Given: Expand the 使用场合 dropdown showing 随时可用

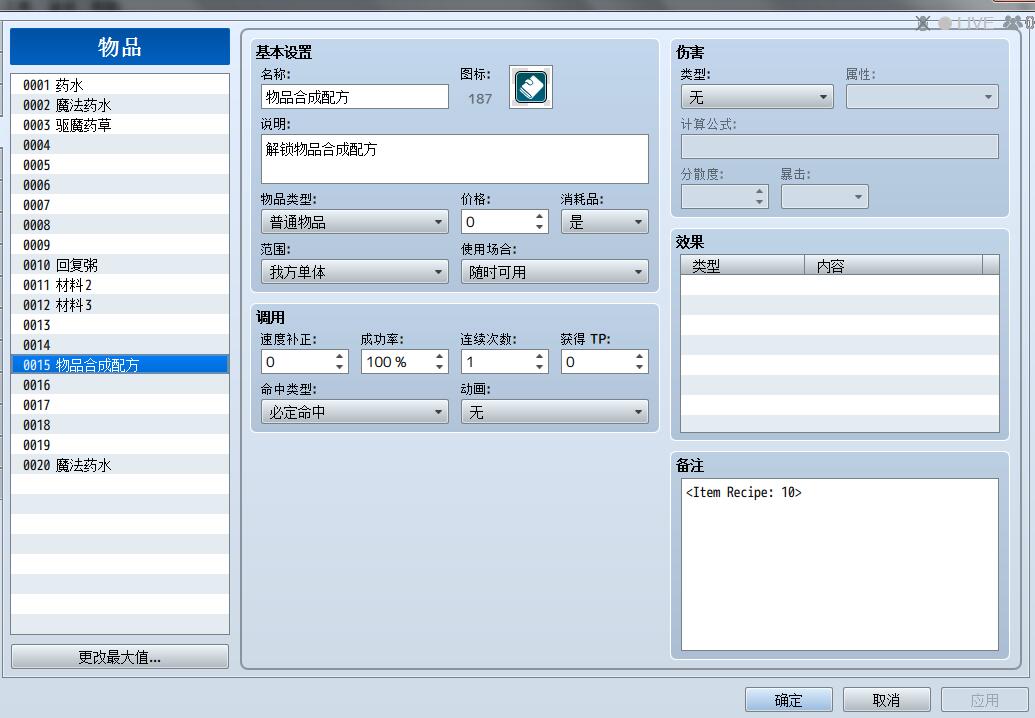Looking at the screenshot, I should tap(554, 272).
